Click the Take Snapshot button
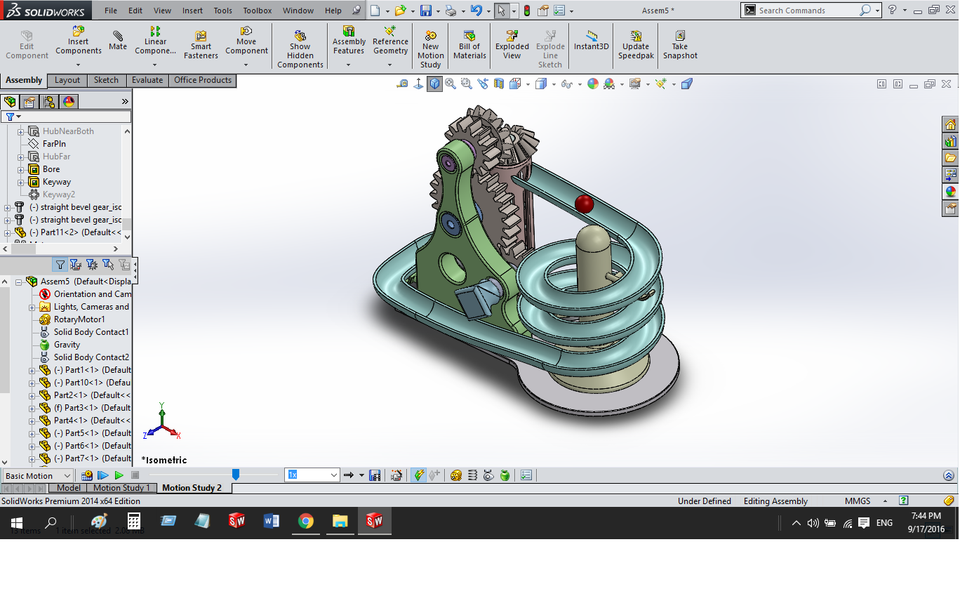 point(679,43)
